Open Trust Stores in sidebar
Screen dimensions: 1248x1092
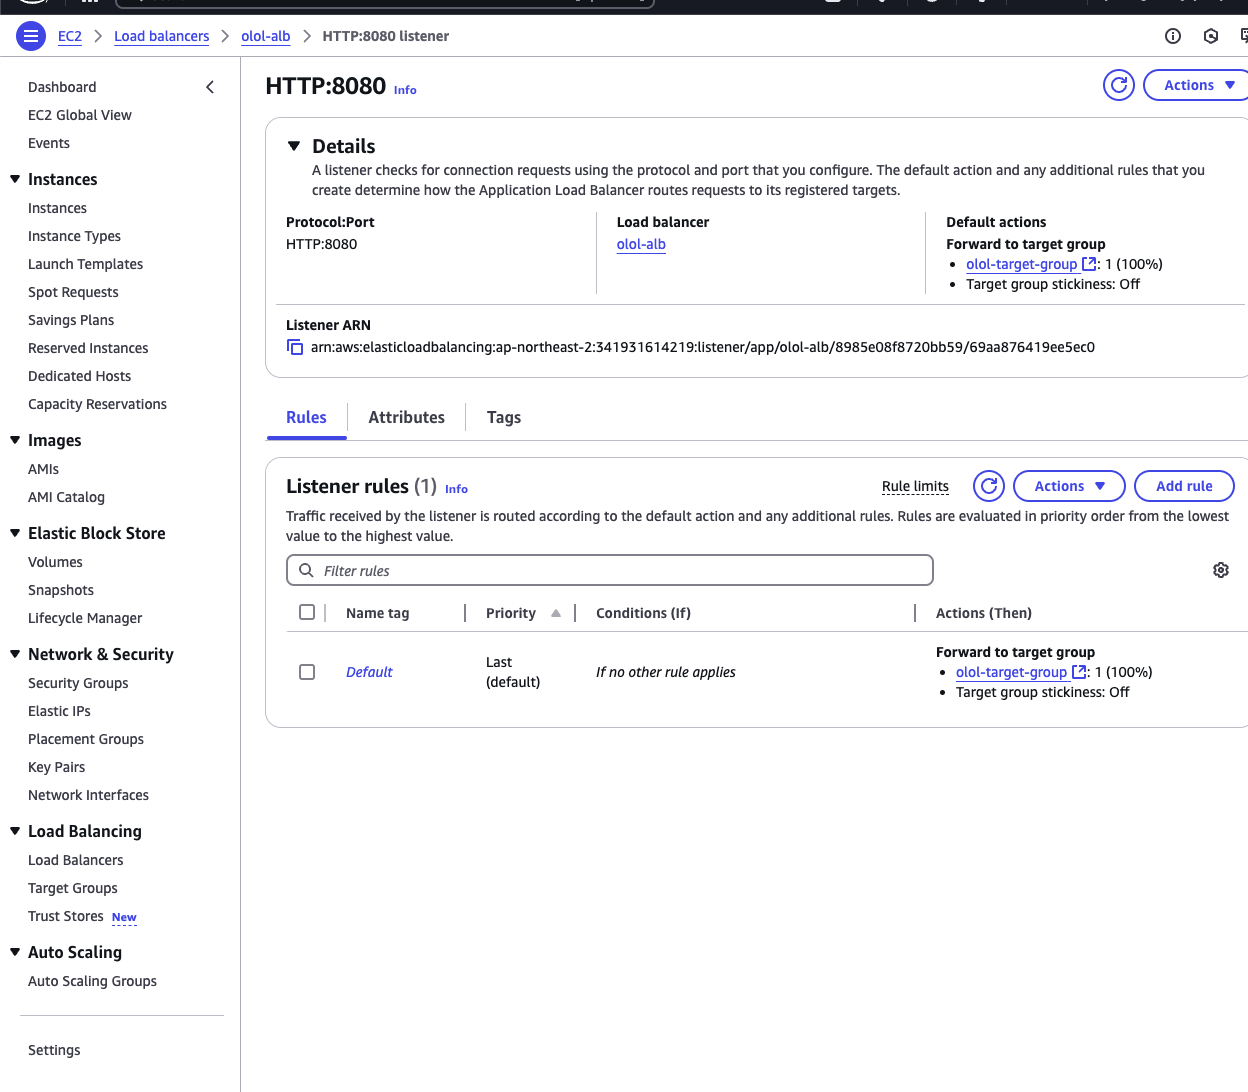pyautogui.click(x=66, y=916)
